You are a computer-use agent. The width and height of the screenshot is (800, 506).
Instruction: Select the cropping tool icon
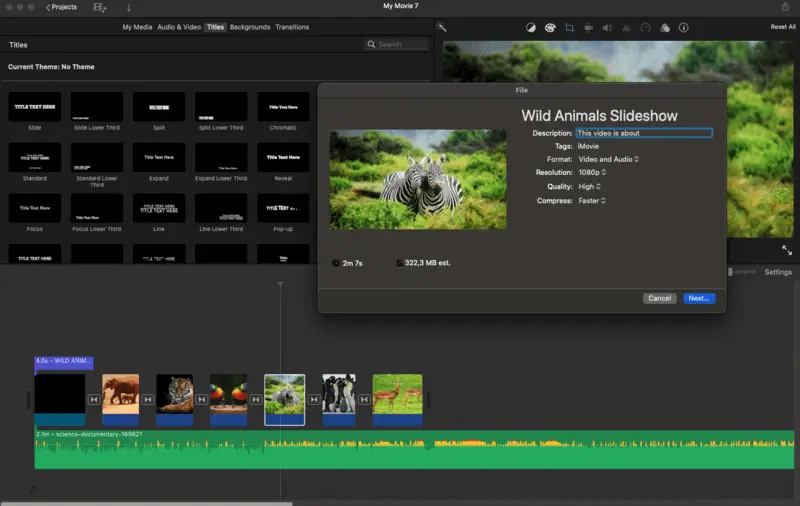[x=569, y=27]
